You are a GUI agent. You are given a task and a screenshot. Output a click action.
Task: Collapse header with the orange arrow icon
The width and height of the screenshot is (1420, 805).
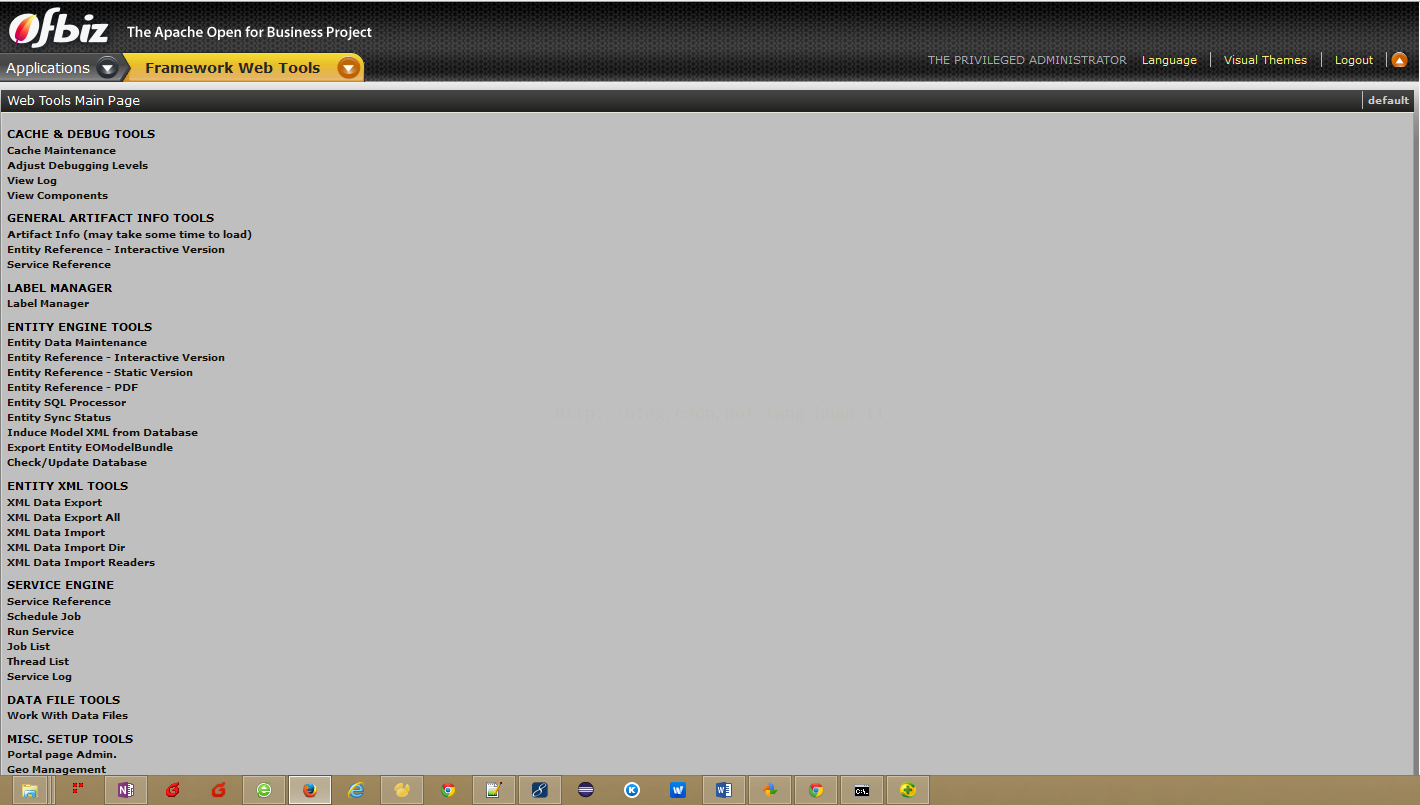[x=1399, y=60]
